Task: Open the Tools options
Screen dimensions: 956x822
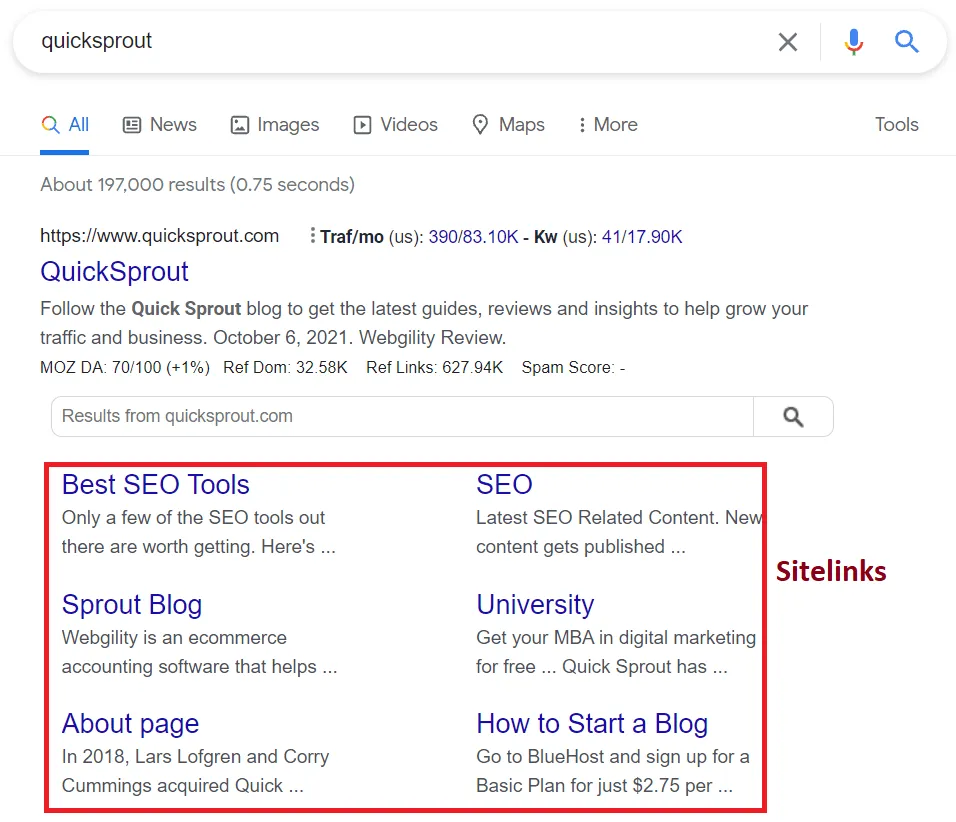Action: (896, 125)
